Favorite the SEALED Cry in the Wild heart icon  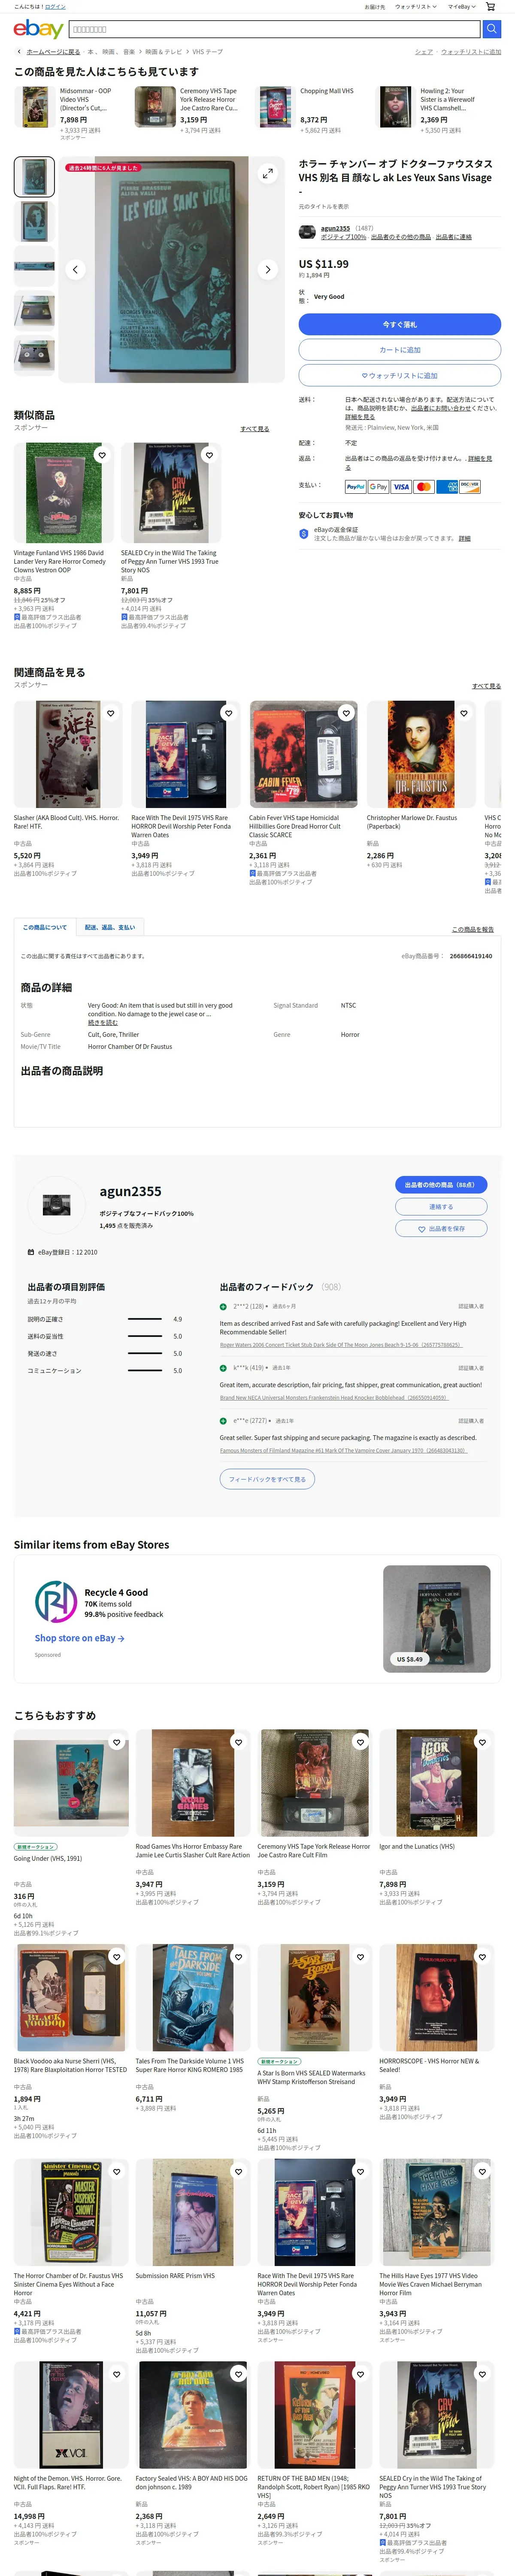[209, 455]
